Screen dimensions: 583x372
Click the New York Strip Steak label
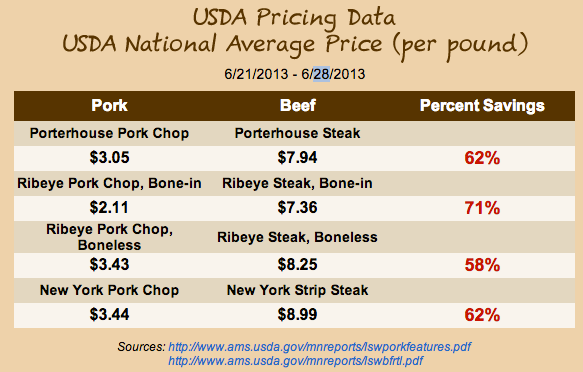[x=297, y=290]
